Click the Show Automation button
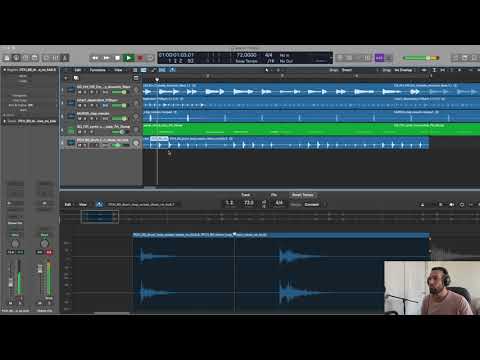Image resolution: width=480 pixels, height=360 pixels. point(153,70)
